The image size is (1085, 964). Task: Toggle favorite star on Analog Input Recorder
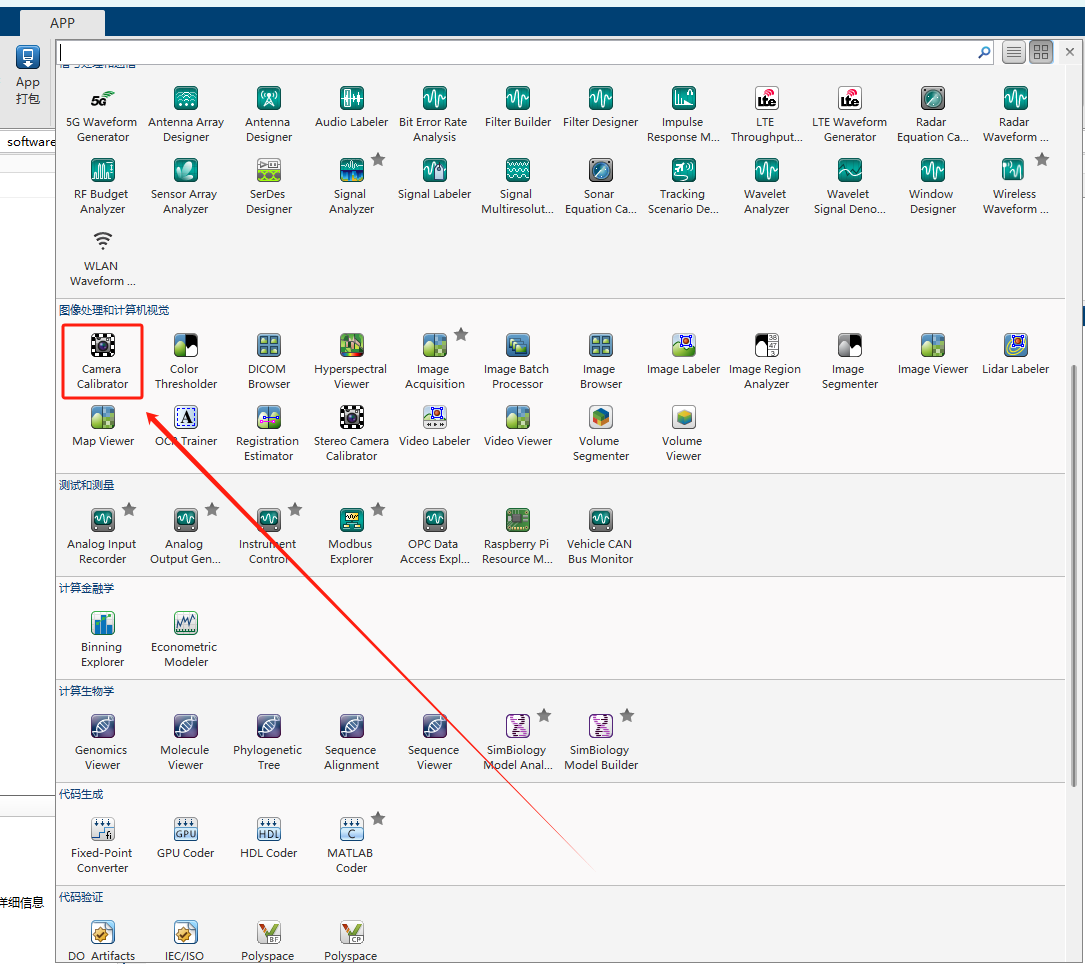[x=129, y=510]
